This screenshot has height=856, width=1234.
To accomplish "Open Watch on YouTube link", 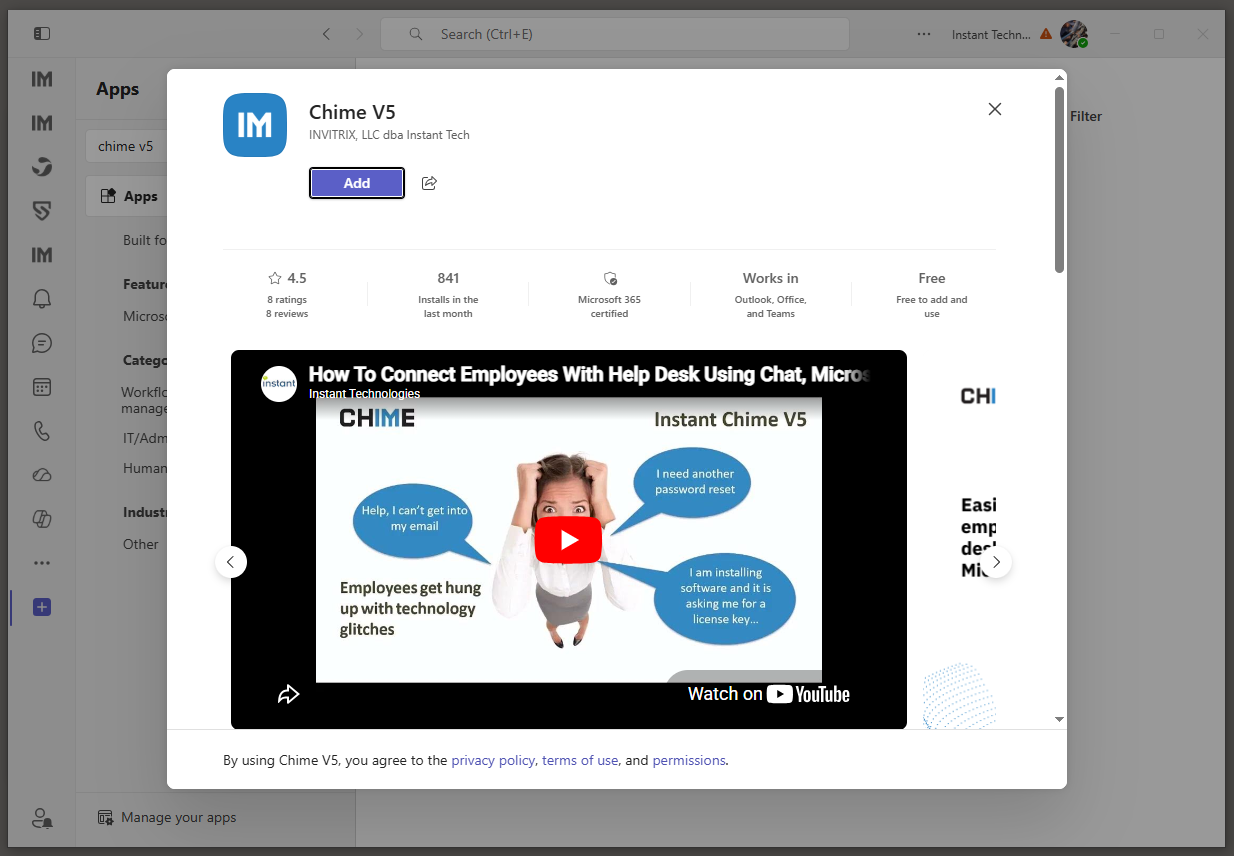I will 768,694.
